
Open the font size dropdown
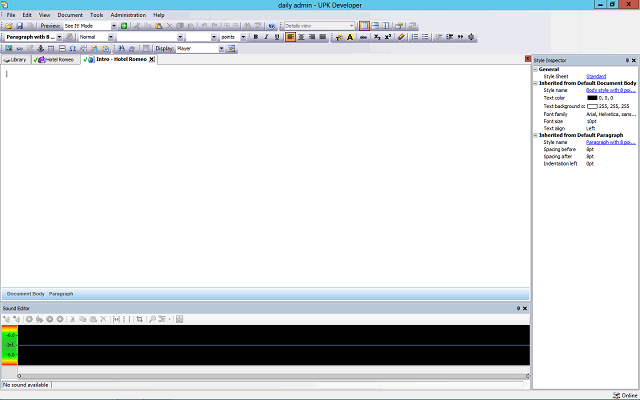coord(213,37)
